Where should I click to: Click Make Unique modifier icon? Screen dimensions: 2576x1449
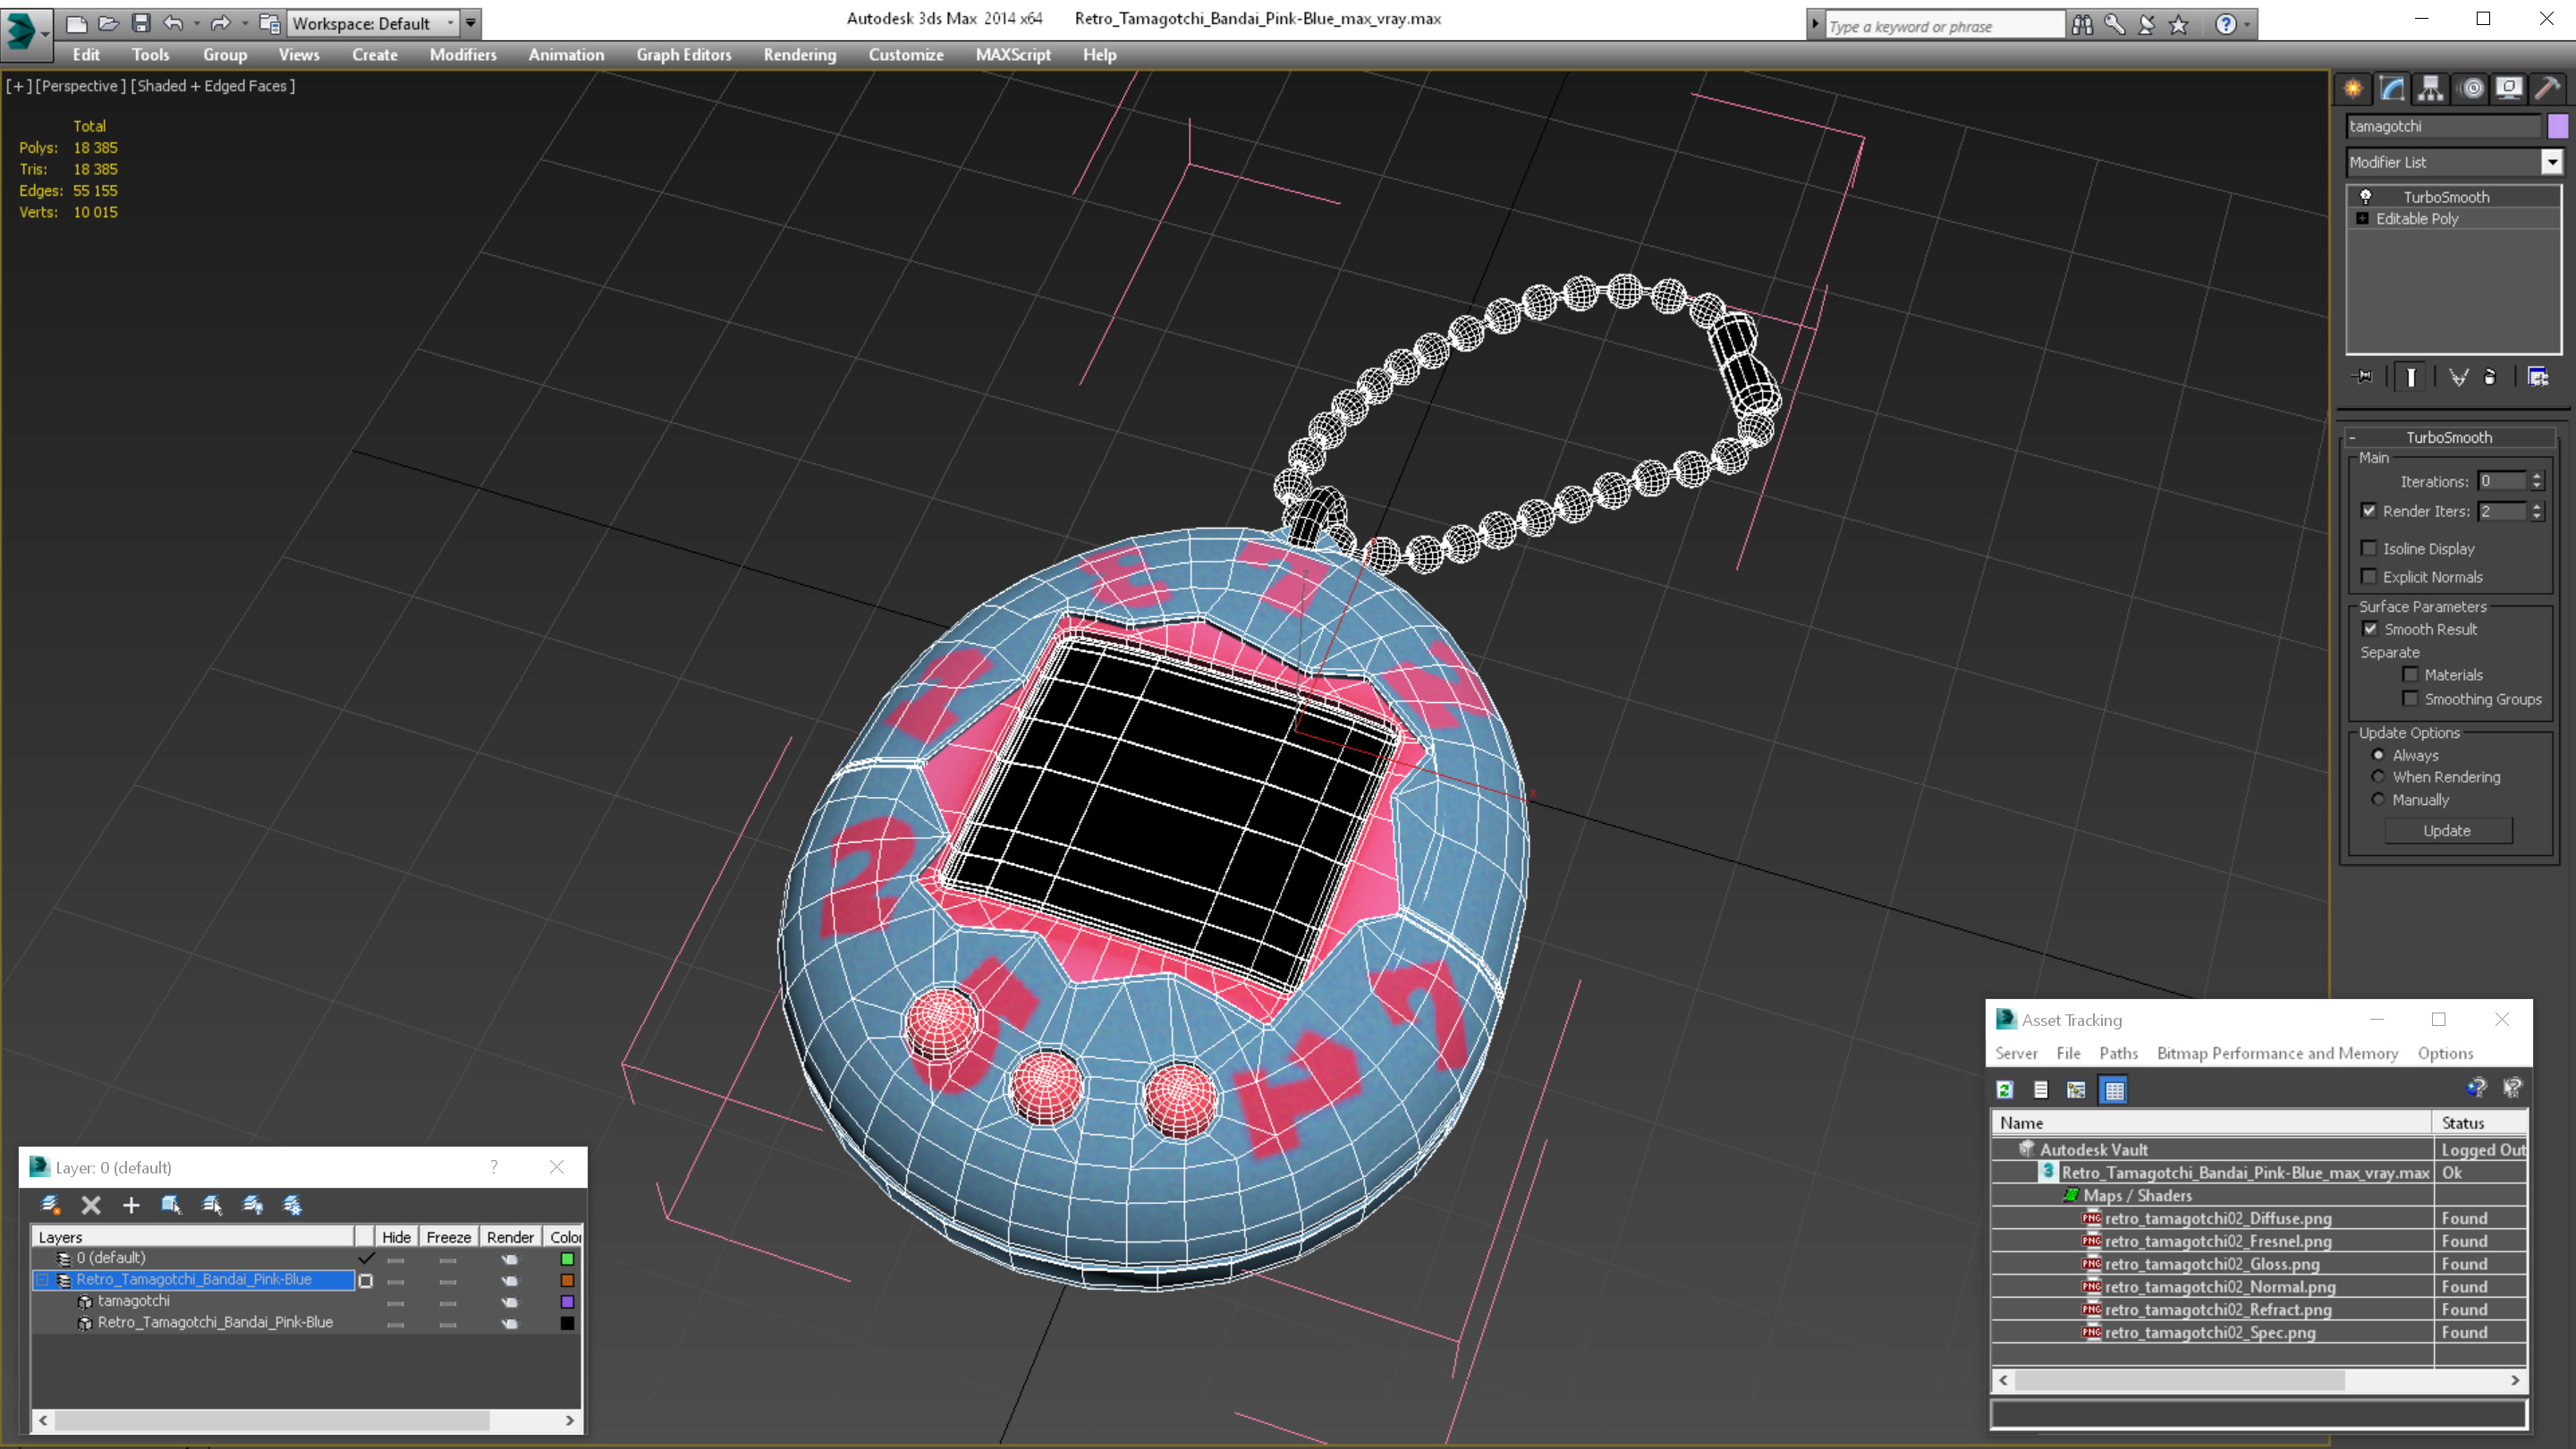click(2458, 377)
